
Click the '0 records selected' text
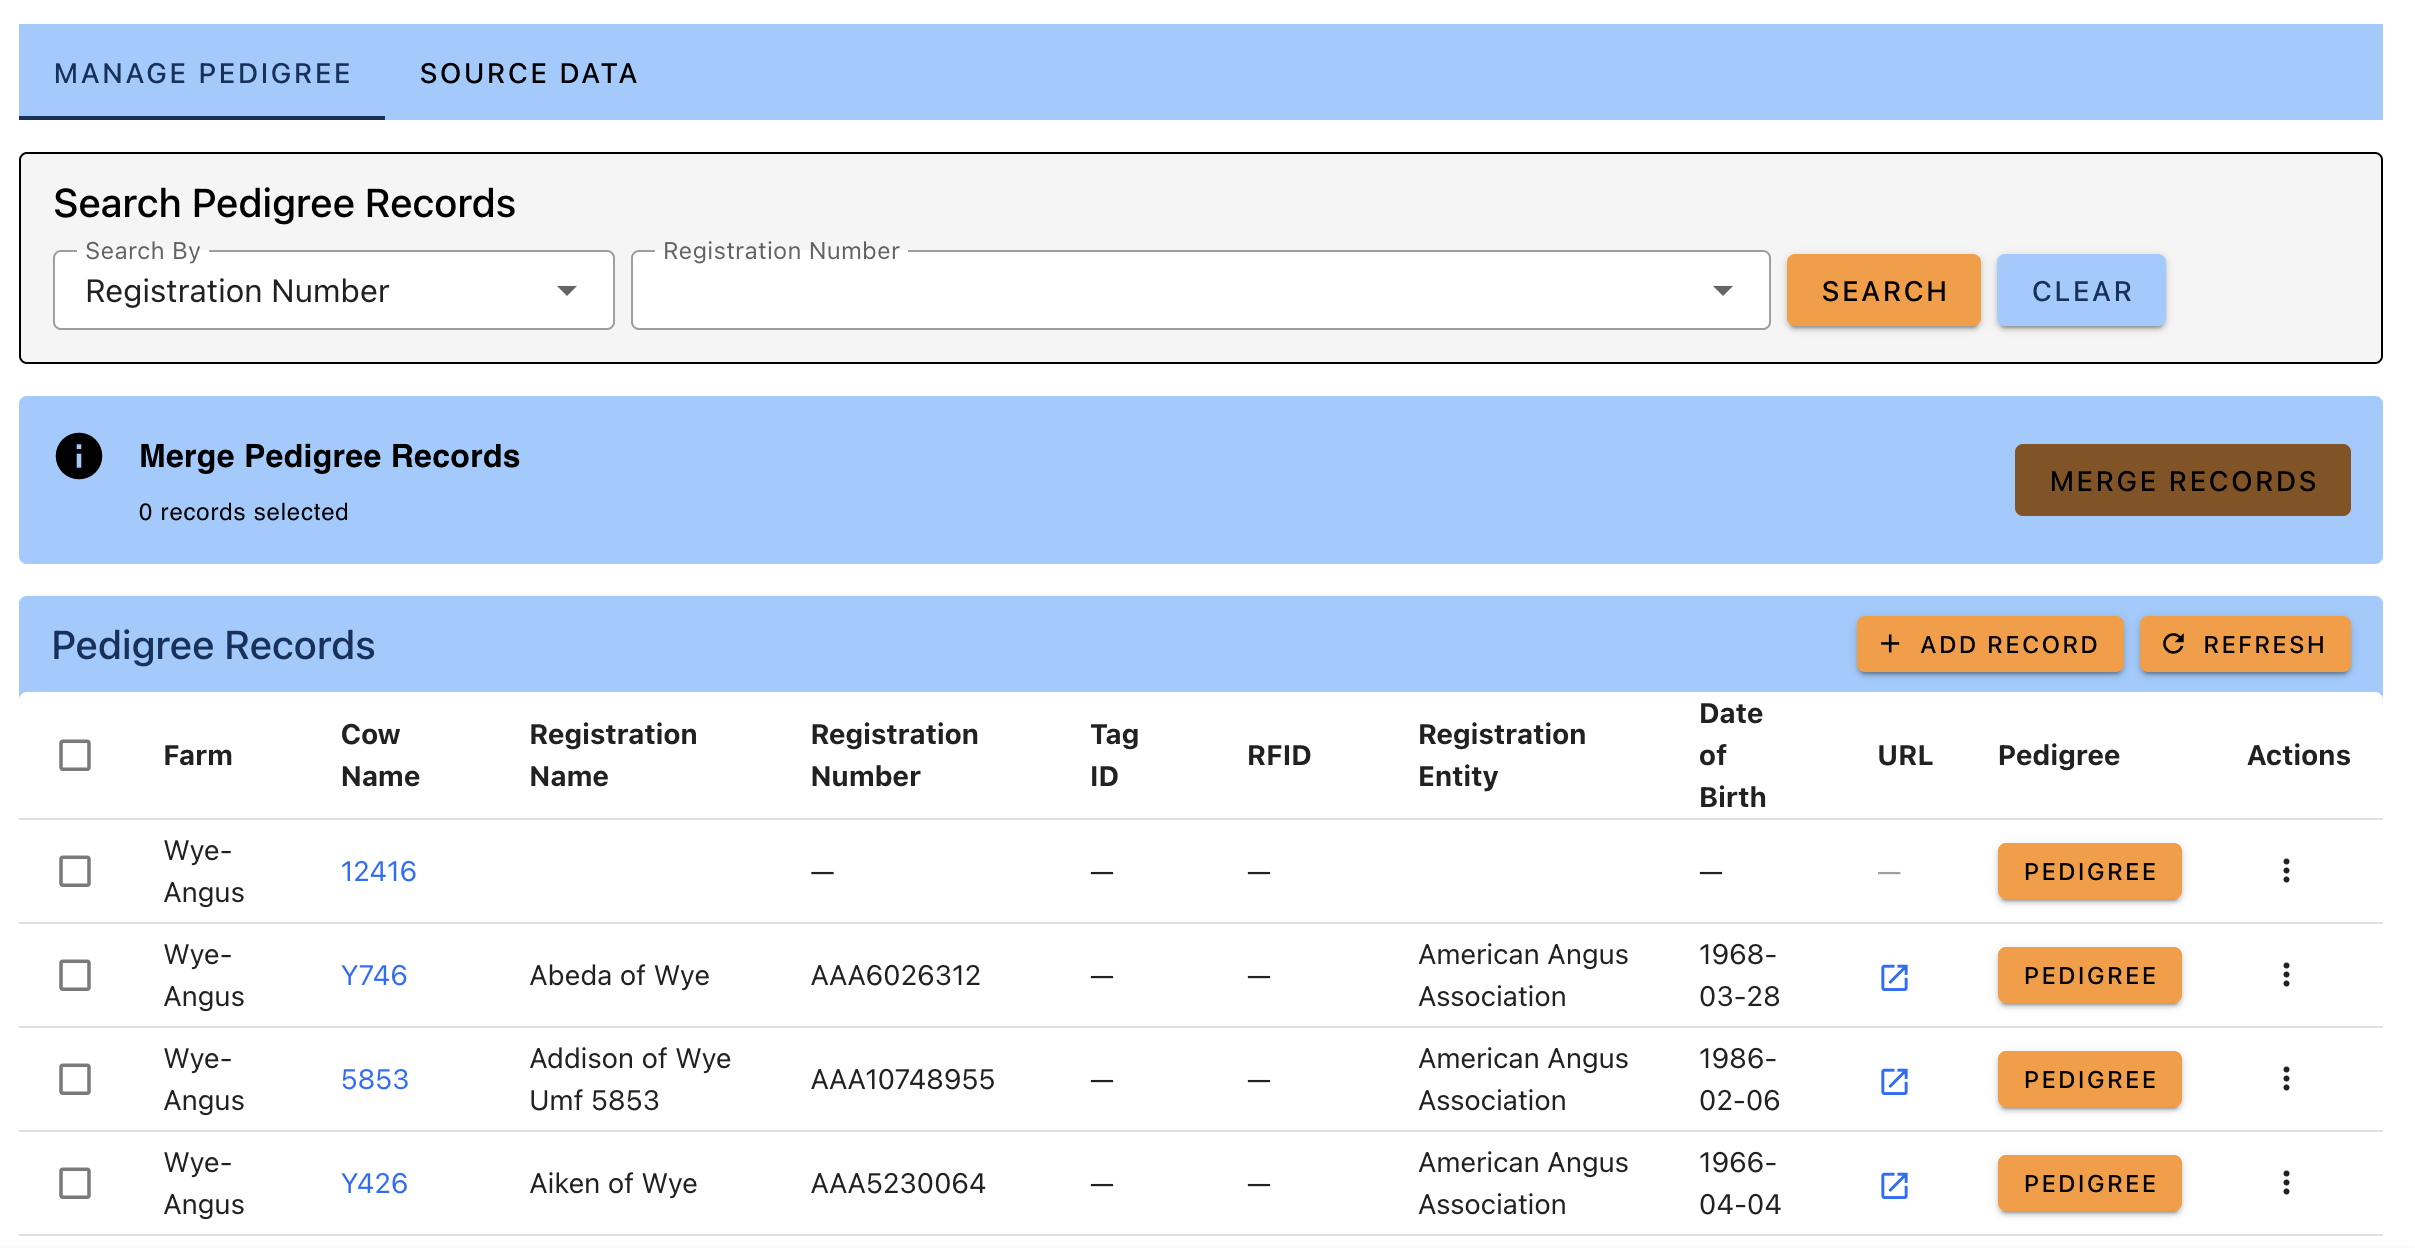pos(243,512)
